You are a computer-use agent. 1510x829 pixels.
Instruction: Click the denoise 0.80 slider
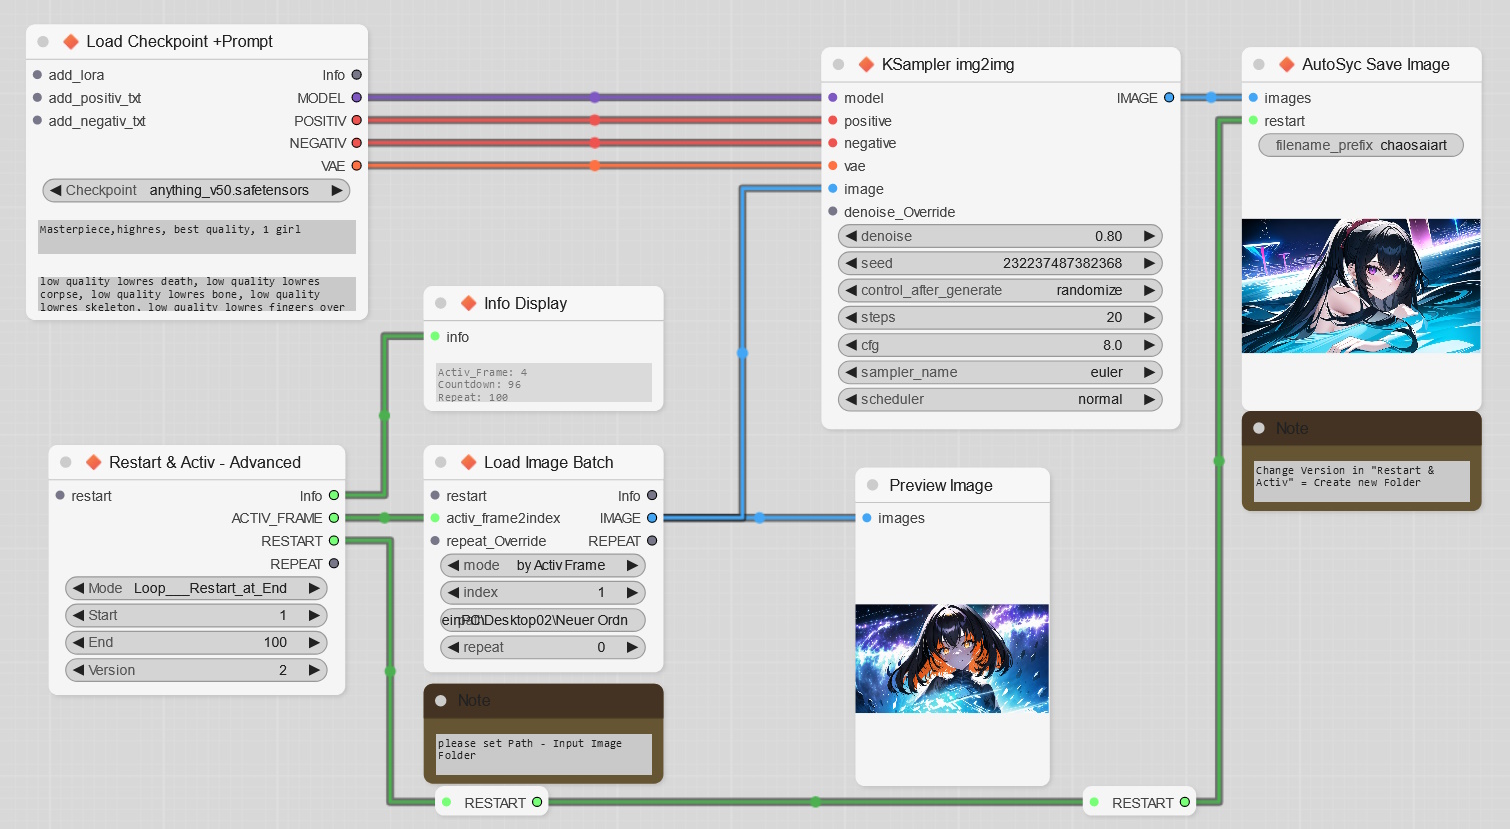coord(1000,236)
